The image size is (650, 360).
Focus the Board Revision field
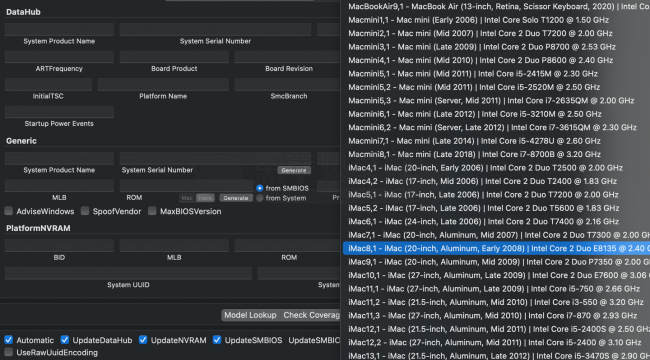(287, 57)
